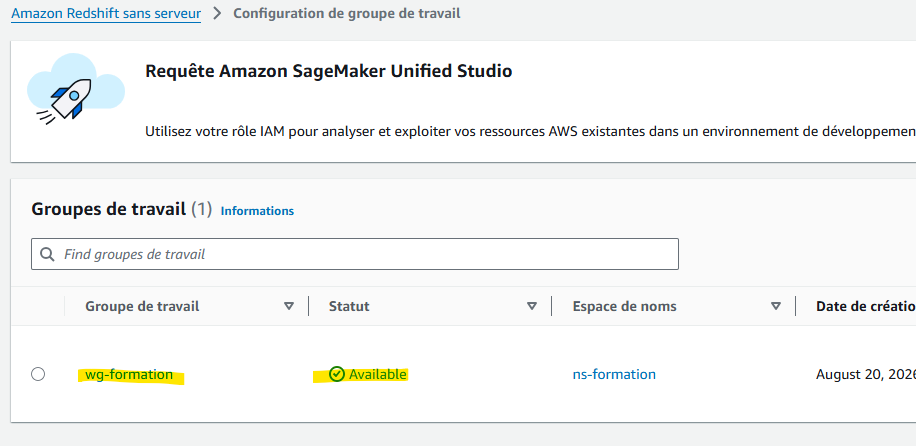Click the search magnifier icon
Viewport: 916px width, 446px height.
click(x=47, y=254)
